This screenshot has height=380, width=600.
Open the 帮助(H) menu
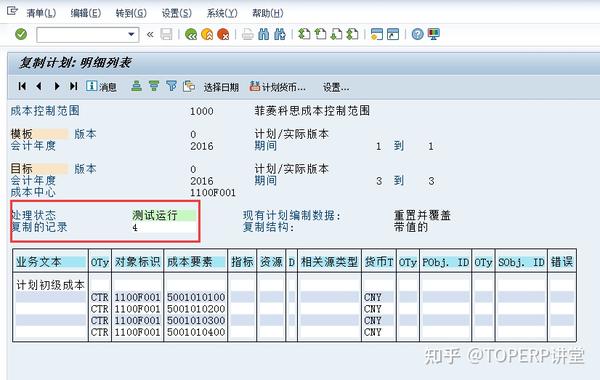point(267,13)
